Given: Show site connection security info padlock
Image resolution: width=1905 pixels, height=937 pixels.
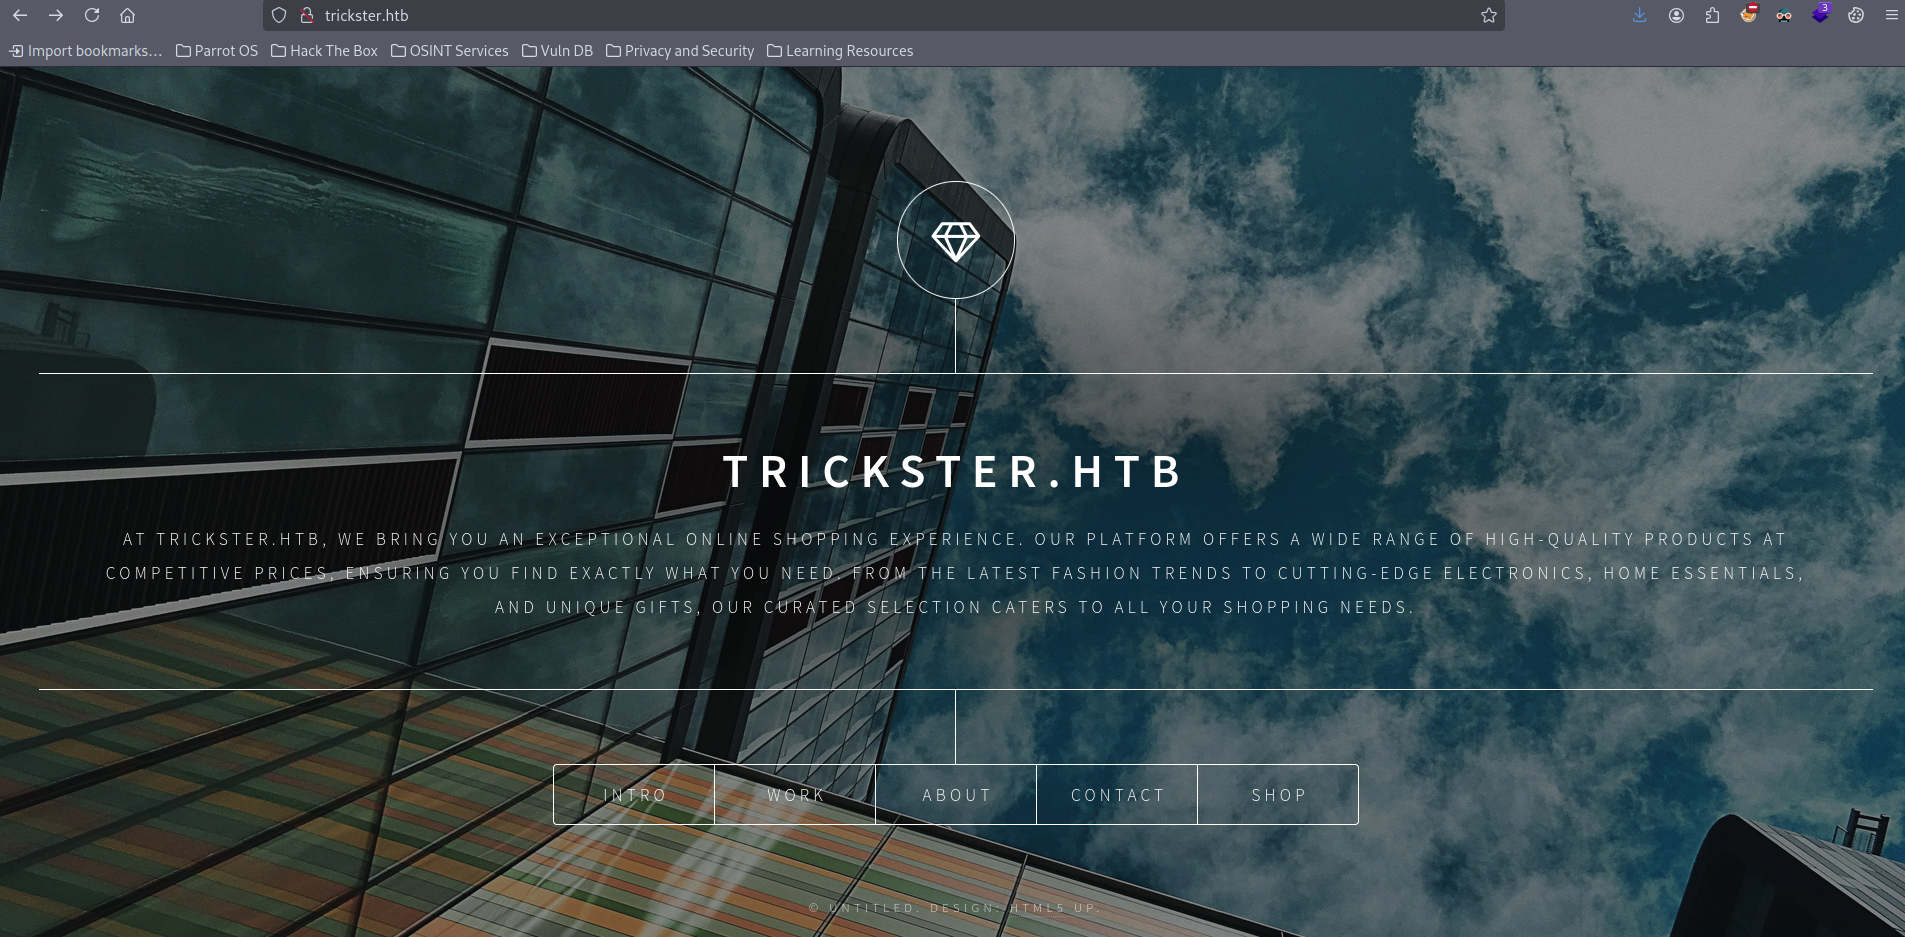Looking at the screenshot, I should pyautogui.click(x=307, y=15).
